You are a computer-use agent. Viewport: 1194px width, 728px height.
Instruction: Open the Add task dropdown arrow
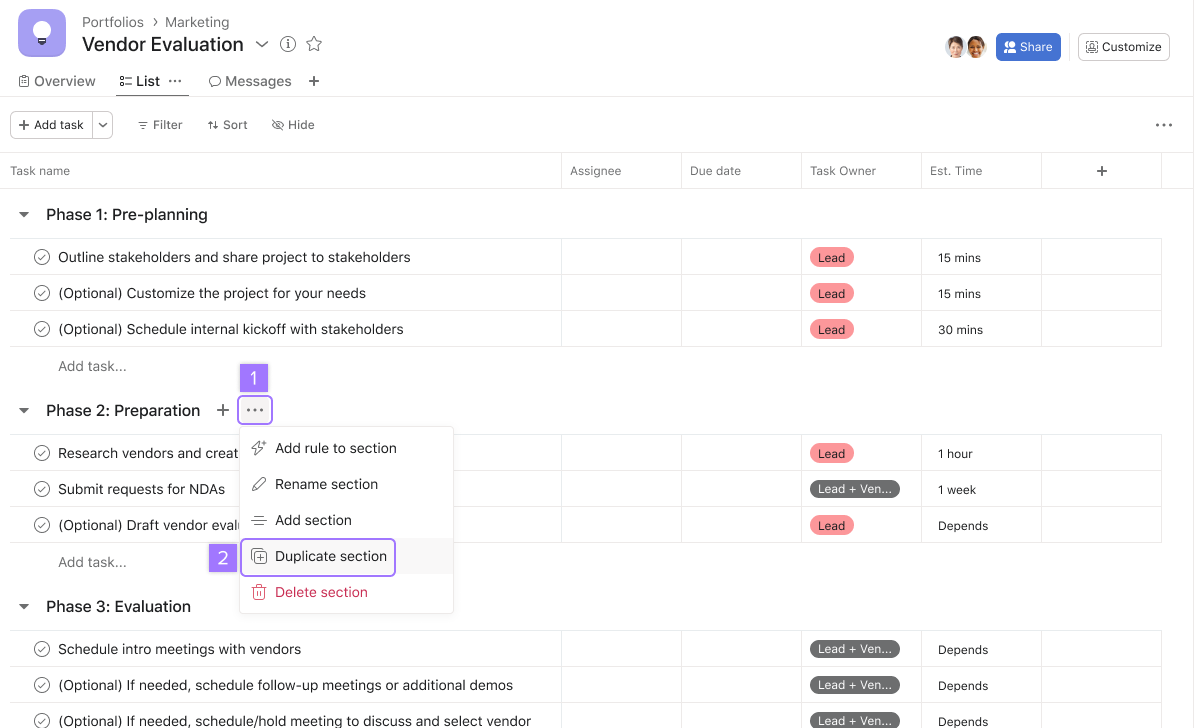tap(102, 124)
